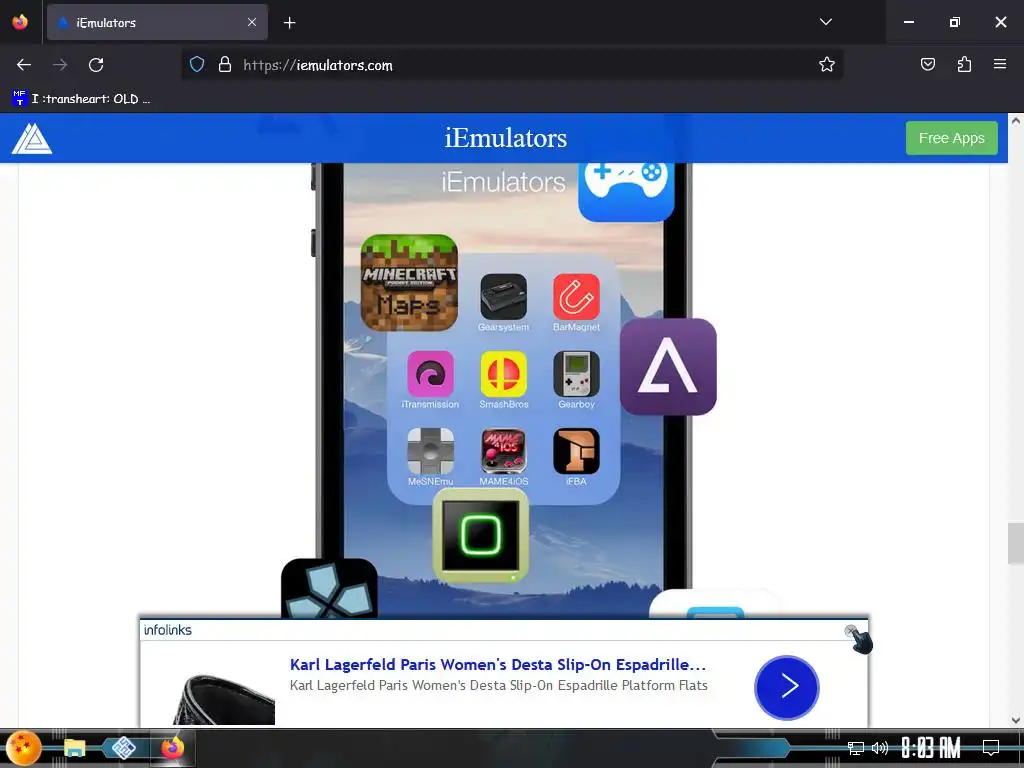Screen dimensions: 1024x768
Task: Open the Free Apps button
Action: click(951, 138)
